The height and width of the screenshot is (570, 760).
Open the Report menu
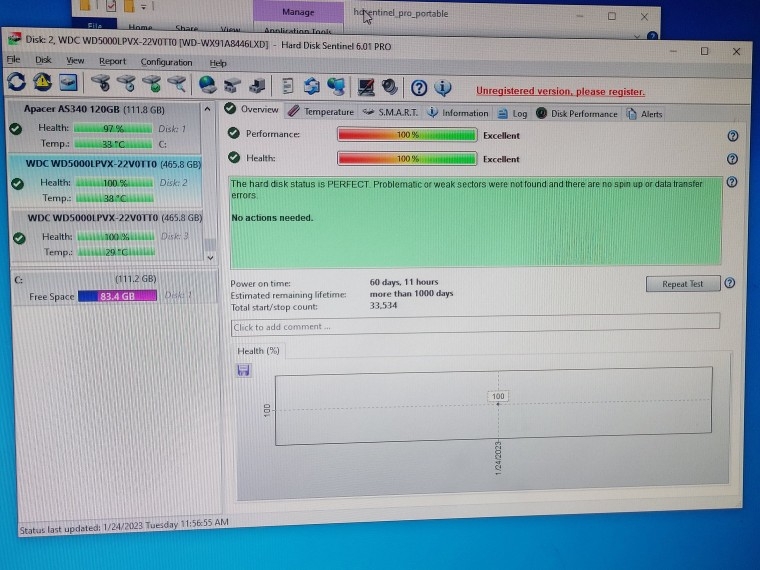(112, 61)
